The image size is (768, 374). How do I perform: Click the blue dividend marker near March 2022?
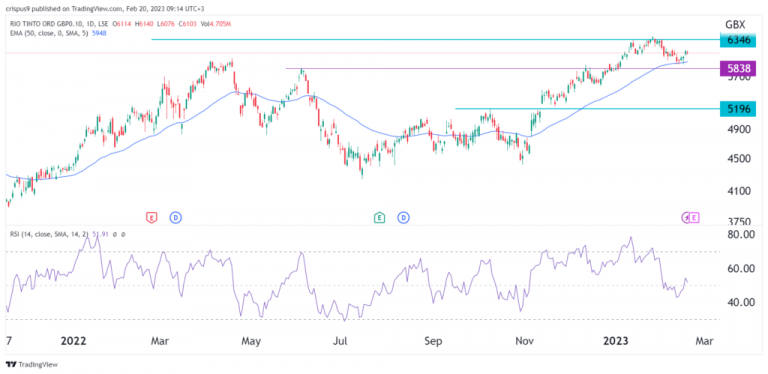(x=175, y=217)
